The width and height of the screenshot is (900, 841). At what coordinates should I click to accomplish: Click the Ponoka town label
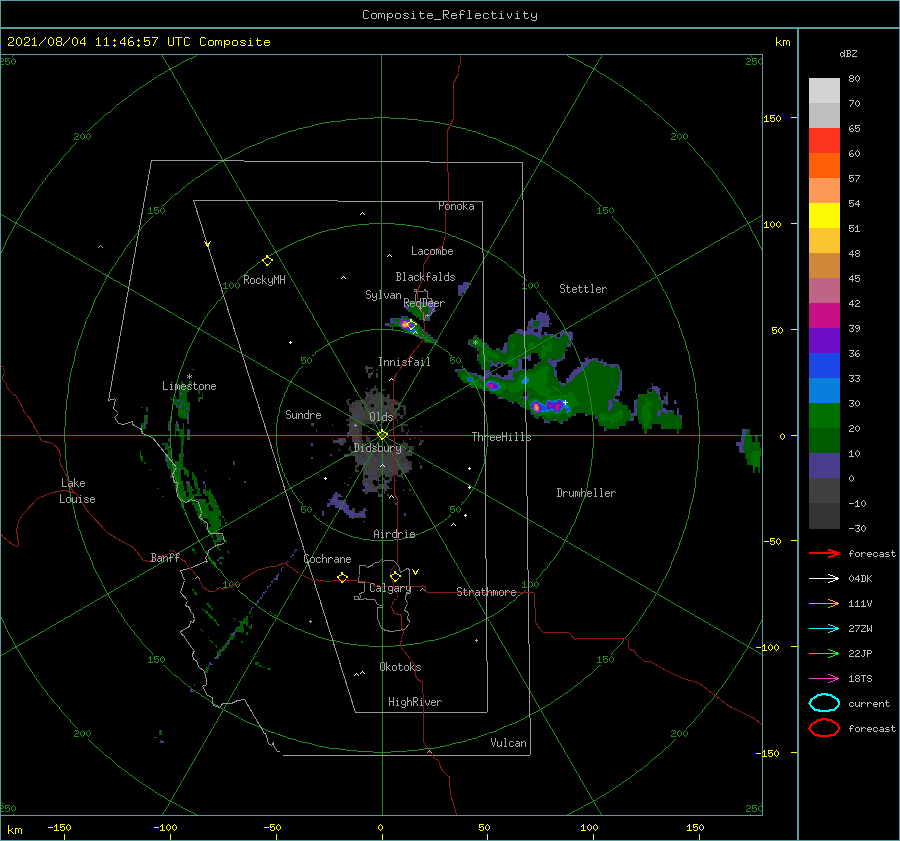(x=456, y=206)
